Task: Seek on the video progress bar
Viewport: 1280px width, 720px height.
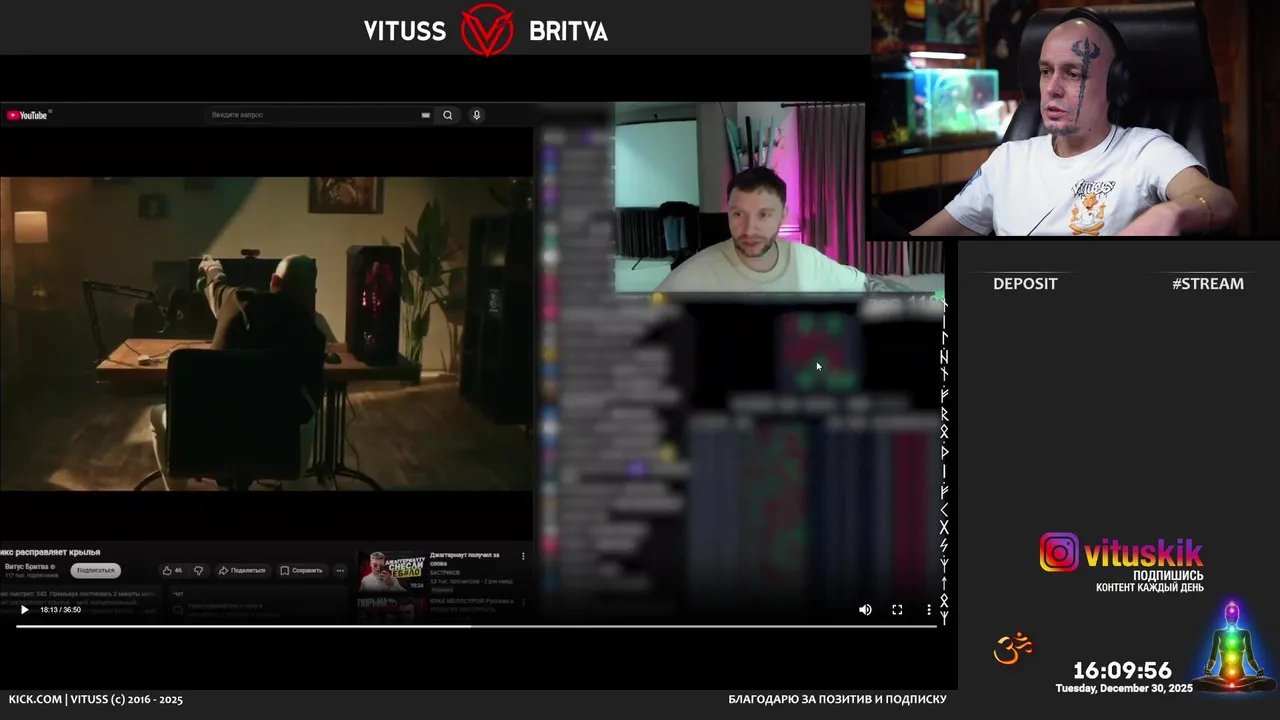Action: (476, 626)
